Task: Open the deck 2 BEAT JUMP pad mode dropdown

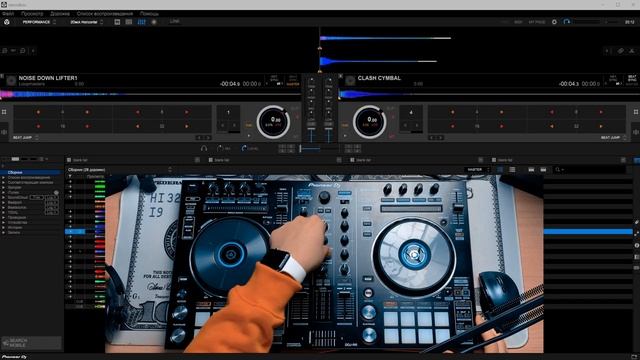Action: (613, 138)
